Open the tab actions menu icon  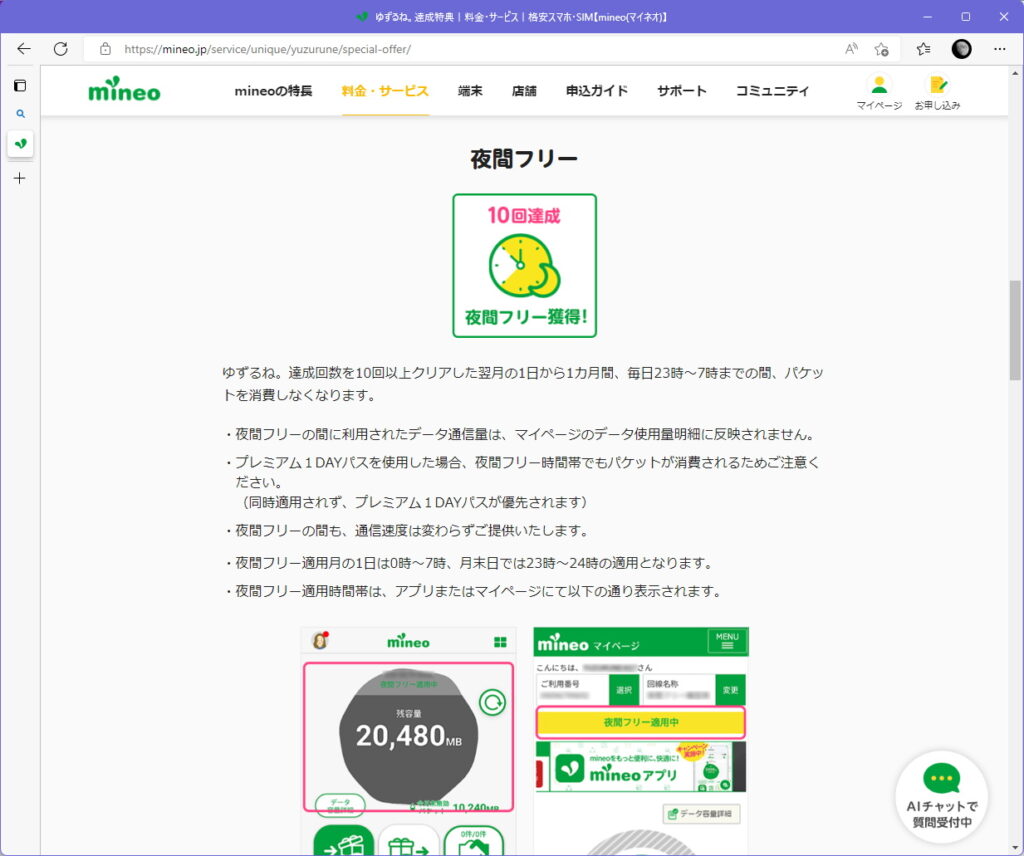point(20,86)
